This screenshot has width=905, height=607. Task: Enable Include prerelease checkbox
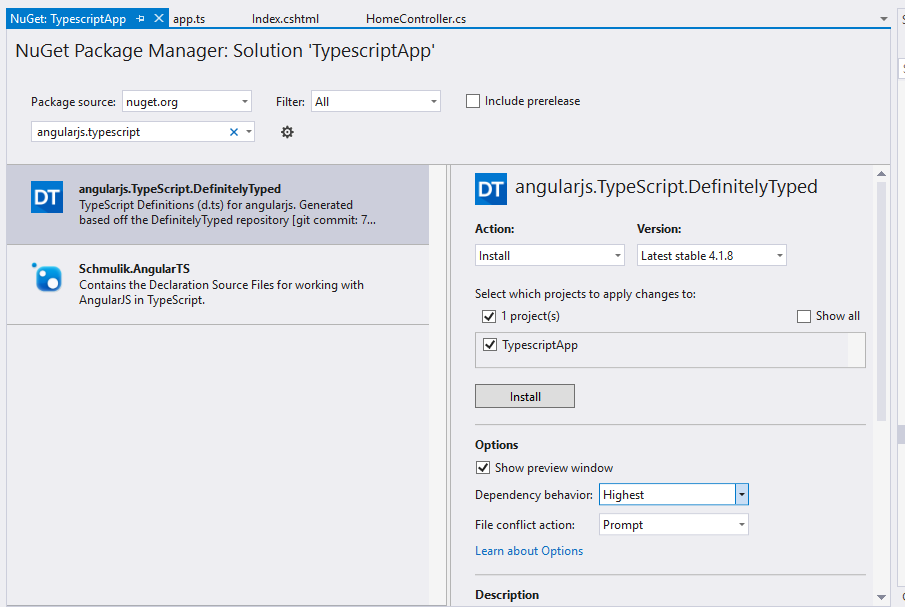point(474,101)
